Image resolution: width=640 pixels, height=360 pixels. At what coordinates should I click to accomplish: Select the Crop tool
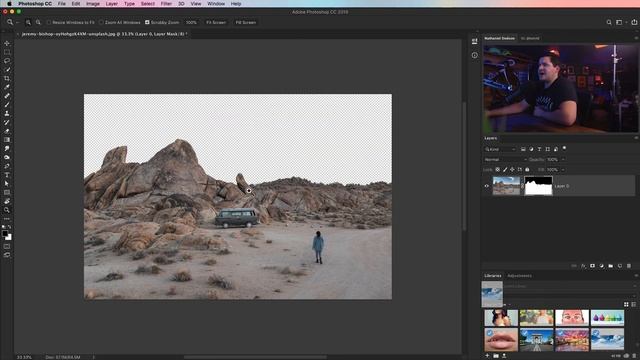tap(7, 78)
